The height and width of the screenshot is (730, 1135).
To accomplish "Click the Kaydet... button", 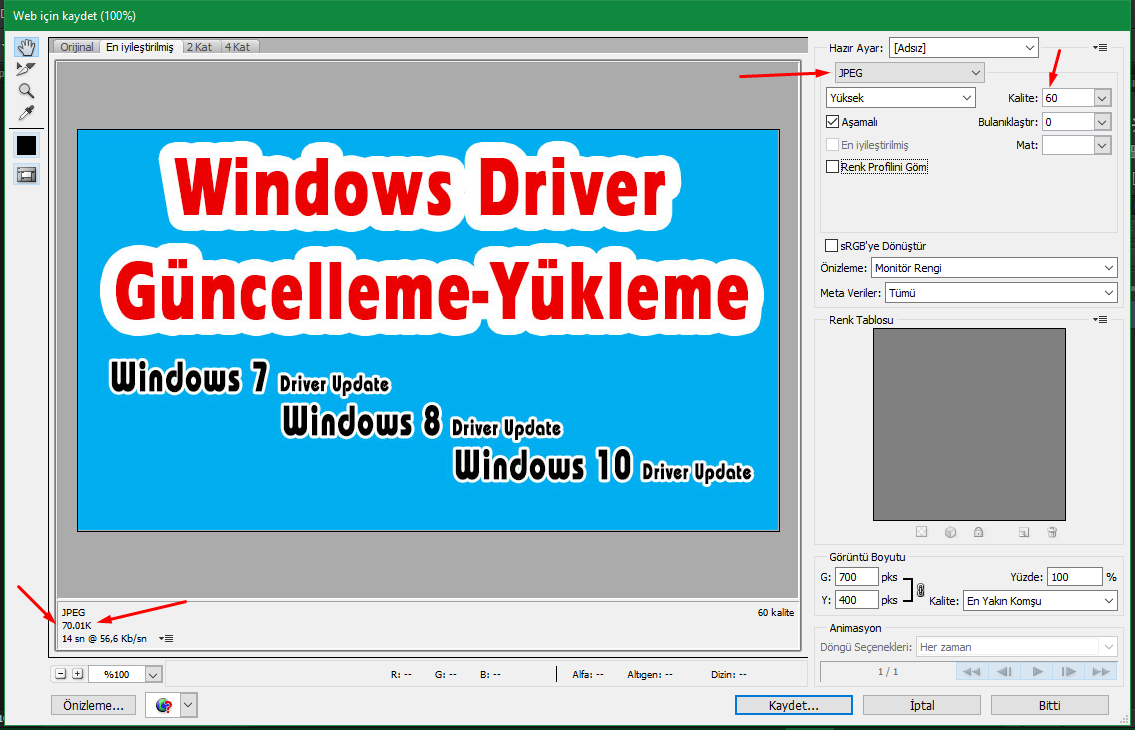I will pos(793,705).
